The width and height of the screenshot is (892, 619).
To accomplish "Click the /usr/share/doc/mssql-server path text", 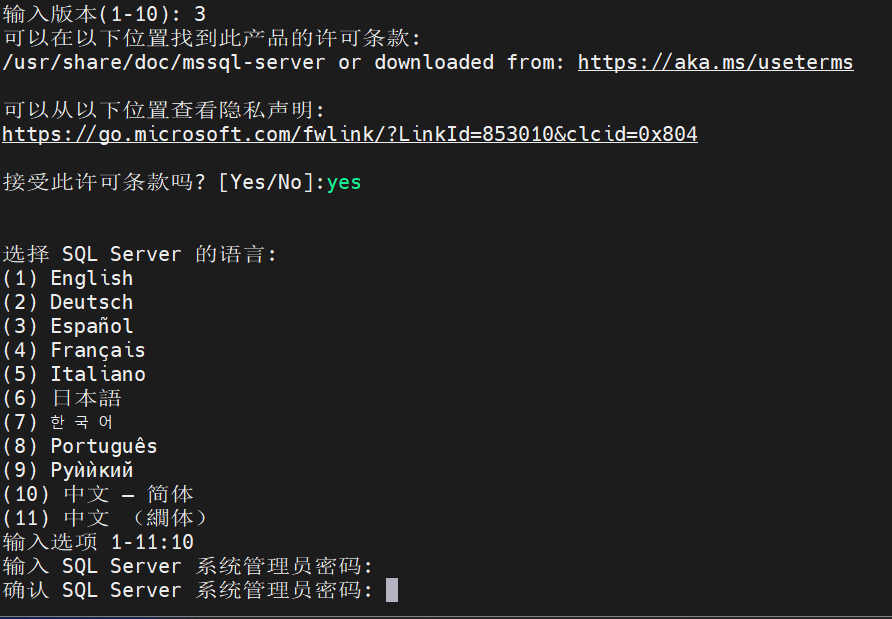I will point(164,62).
